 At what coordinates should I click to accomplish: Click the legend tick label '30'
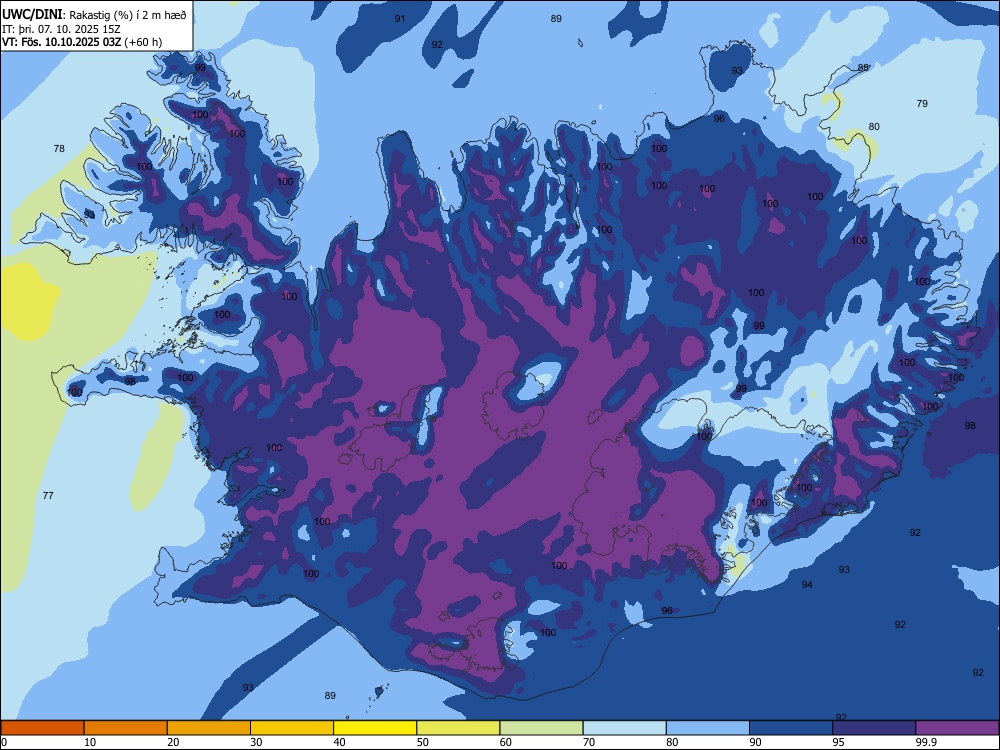(256, 742)
